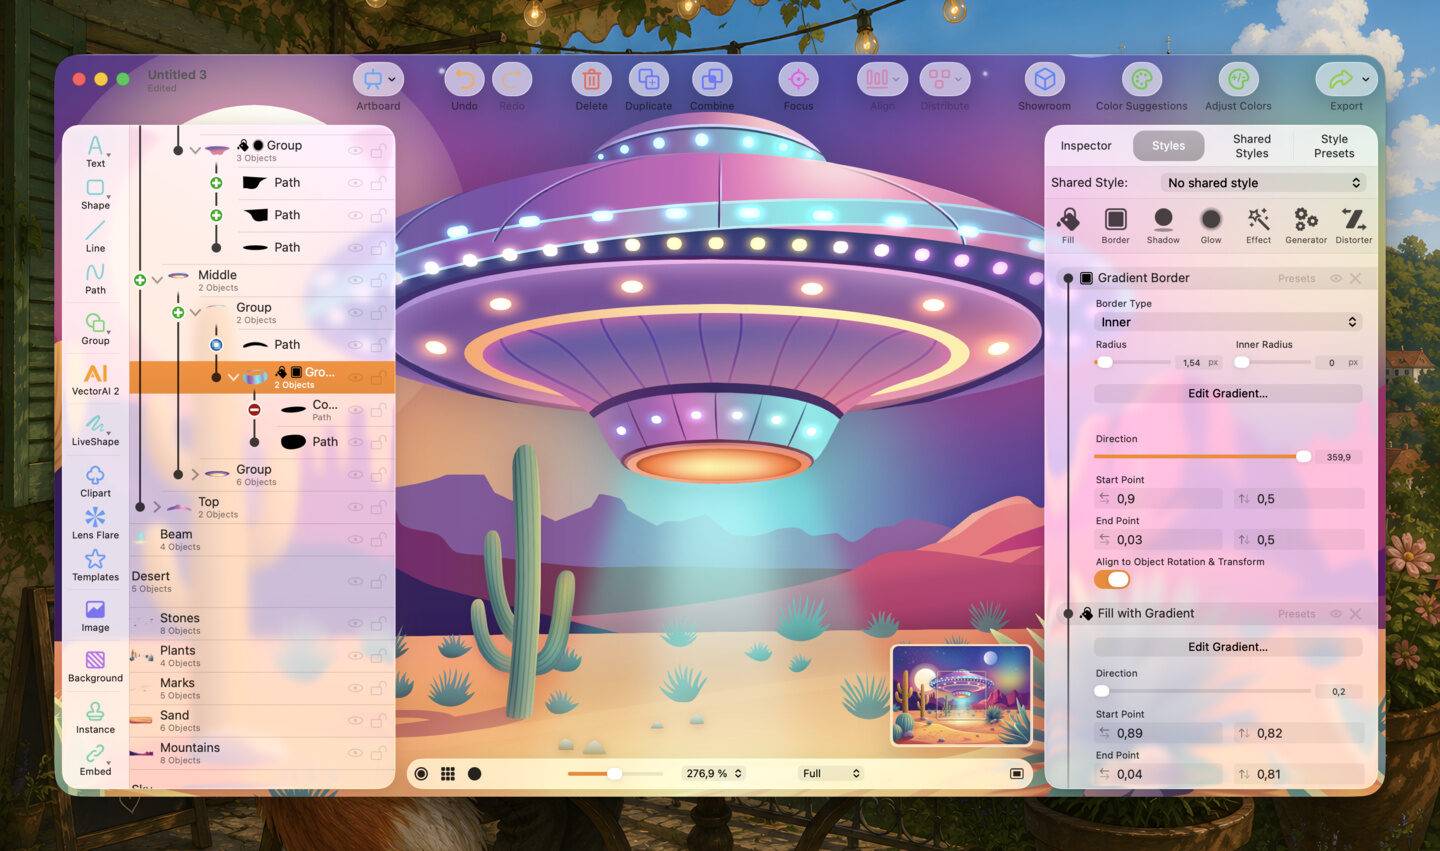Screen dimensions: 1440x851
Task: Click Edit Gradient under Gradient Border
Action: pyautogui.click(x=1228, y=394)
